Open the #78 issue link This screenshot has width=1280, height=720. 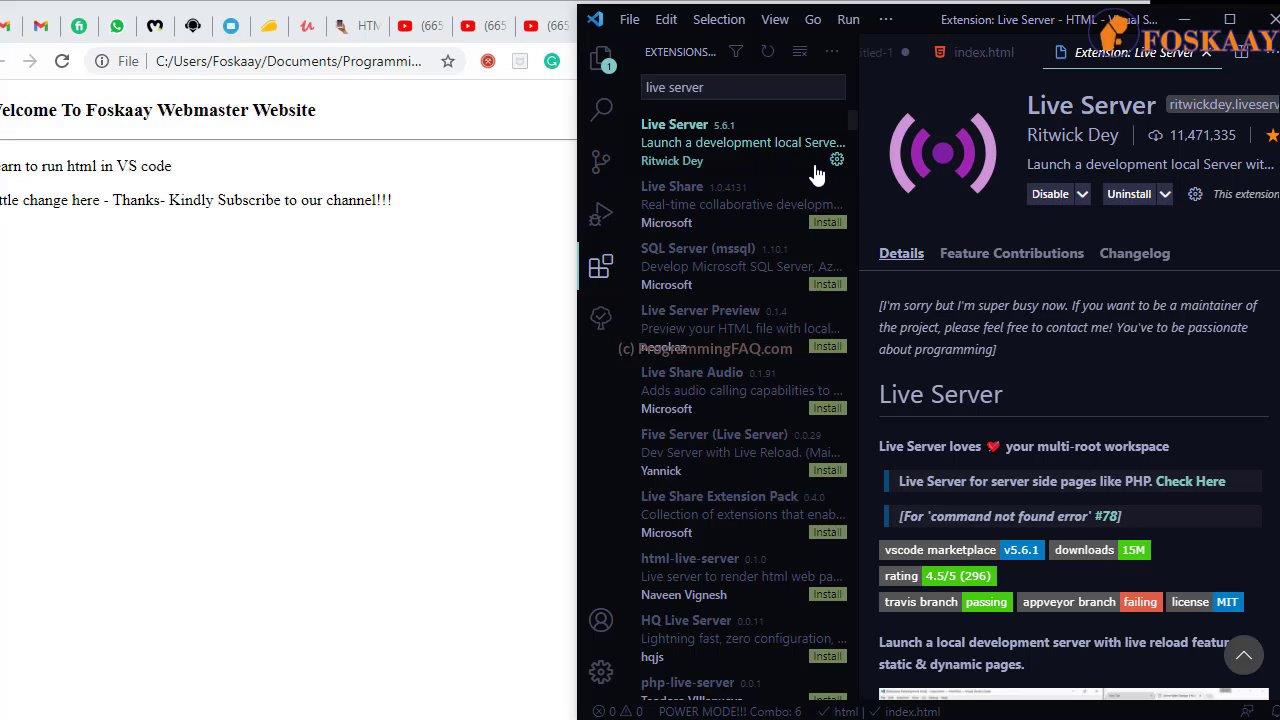[x=1106, y=516]
